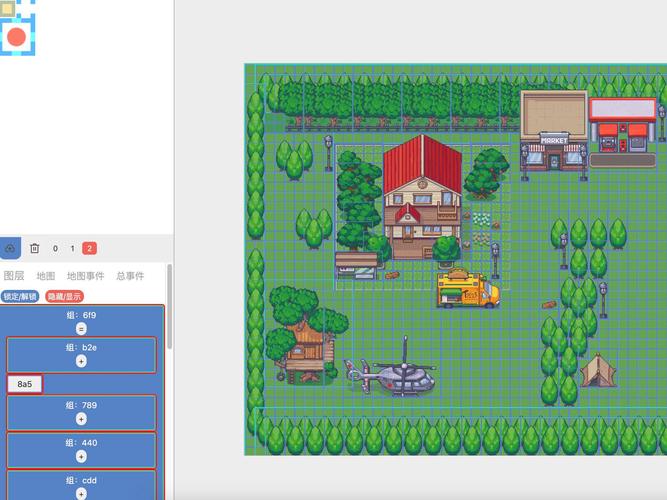The width and height of the screenshot is (667, 500).
Task: Click the 8a5 layer item
Action: [25, 384]
